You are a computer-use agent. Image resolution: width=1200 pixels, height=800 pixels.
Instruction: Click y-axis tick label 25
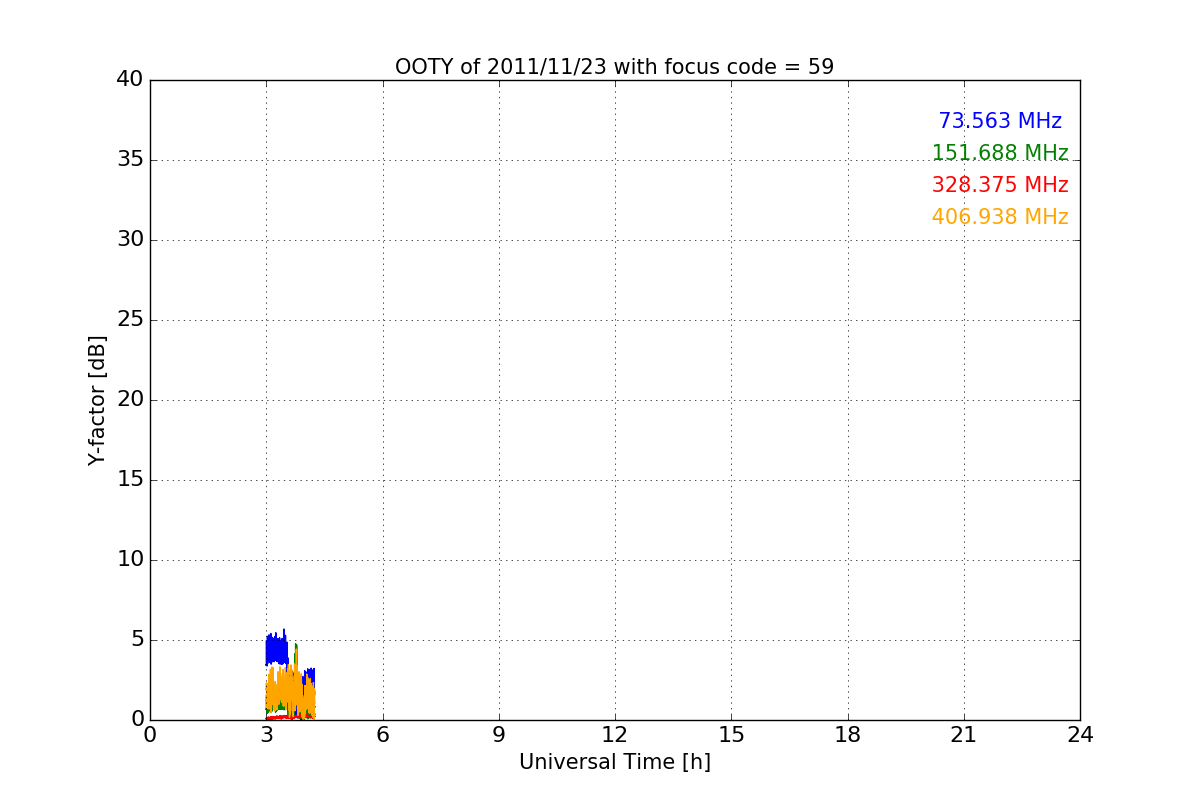click(x=130, y=320)
